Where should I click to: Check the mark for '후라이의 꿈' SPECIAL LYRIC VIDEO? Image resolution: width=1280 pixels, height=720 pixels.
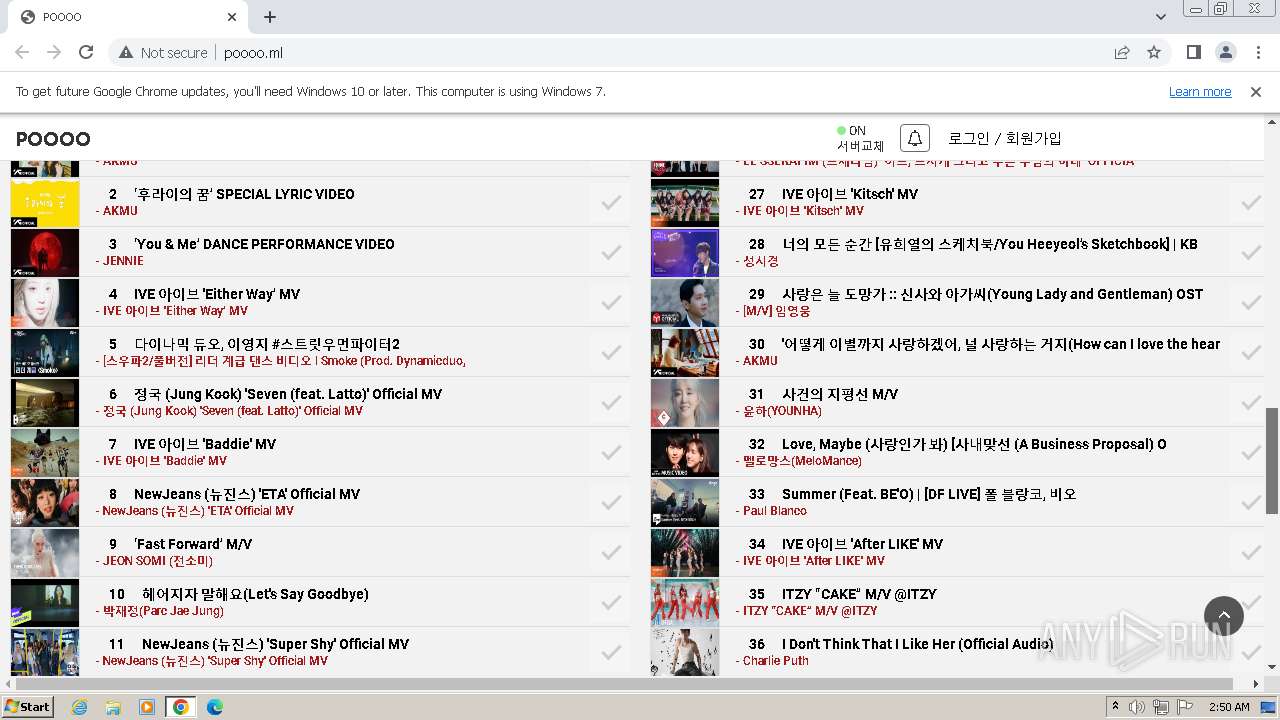pyautogui.click(x=611, y=202)
